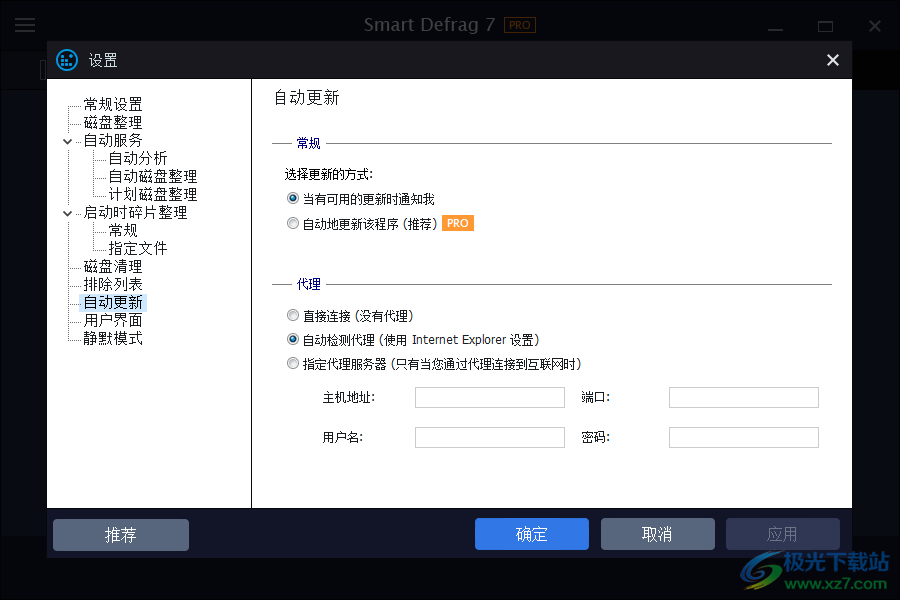Close the Smart Defrag main window
The image size is (900, 600).
(x=875, y=26)
